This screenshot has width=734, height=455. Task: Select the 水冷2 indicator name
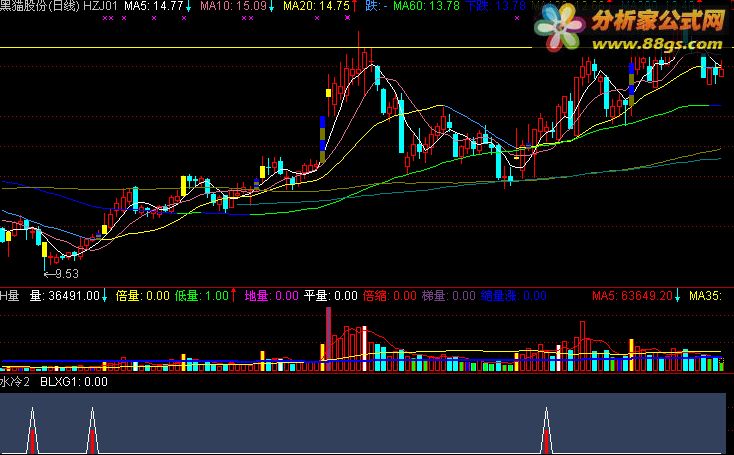click(x=15, y=382)
